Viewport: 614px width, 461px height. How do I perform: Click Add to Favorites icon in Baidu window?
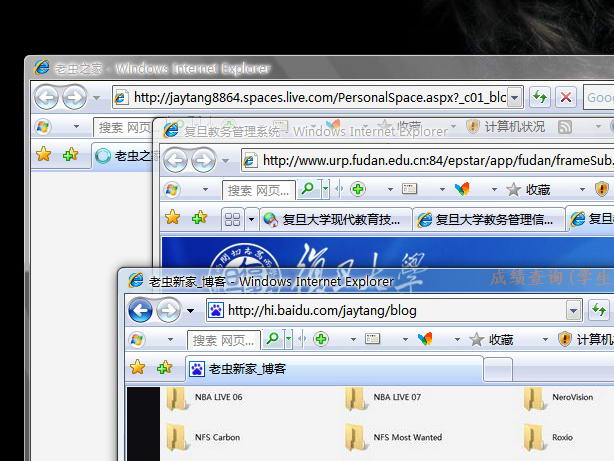[164, 368]
